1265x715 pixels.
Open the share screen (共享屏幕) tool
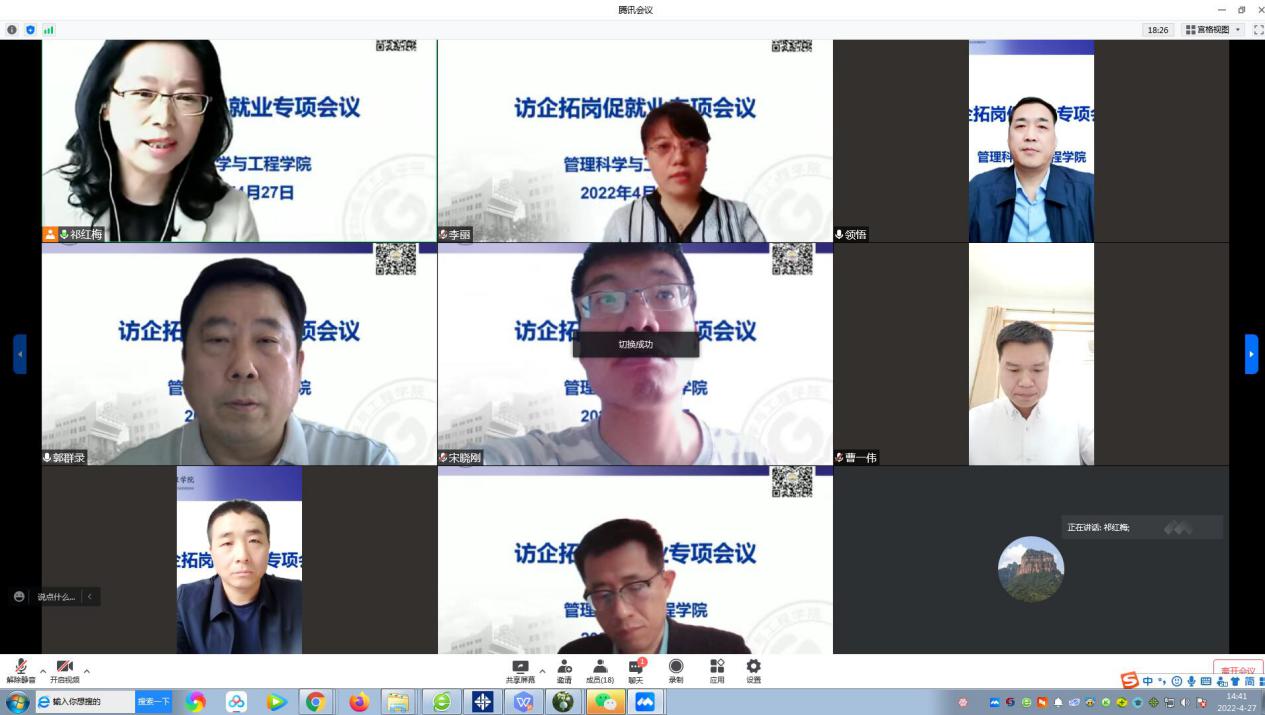click(x=520, y=668)
